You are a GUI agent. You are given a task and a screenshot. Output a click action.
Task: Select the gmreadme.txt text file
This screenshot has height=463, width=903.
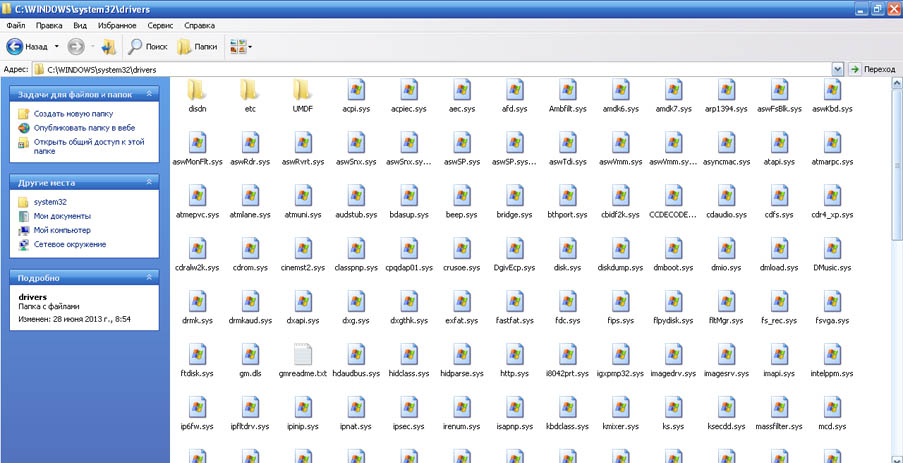coord(303,354)
